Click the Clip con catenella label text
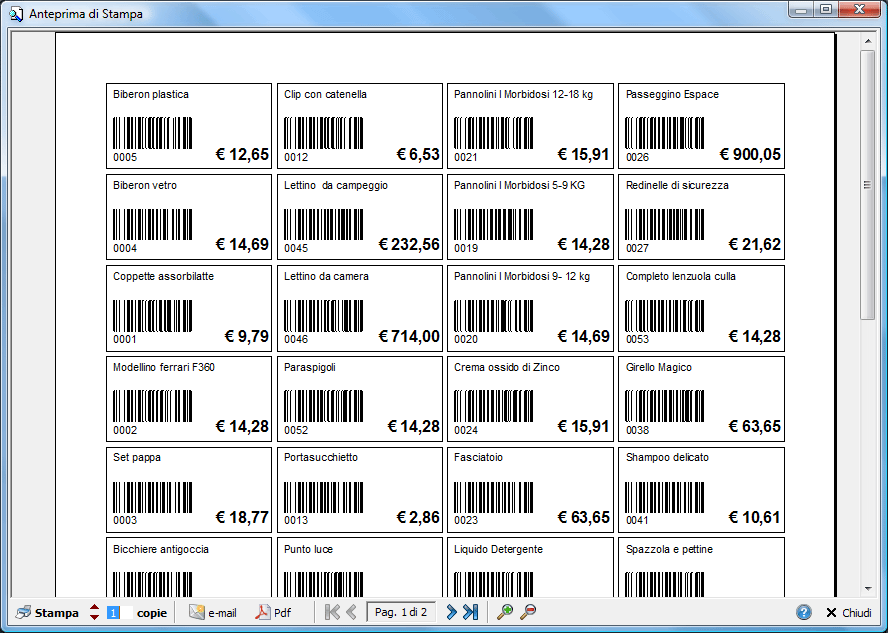Image resolution: width=888 pixels, height=633 pixels. pos(325,95)
